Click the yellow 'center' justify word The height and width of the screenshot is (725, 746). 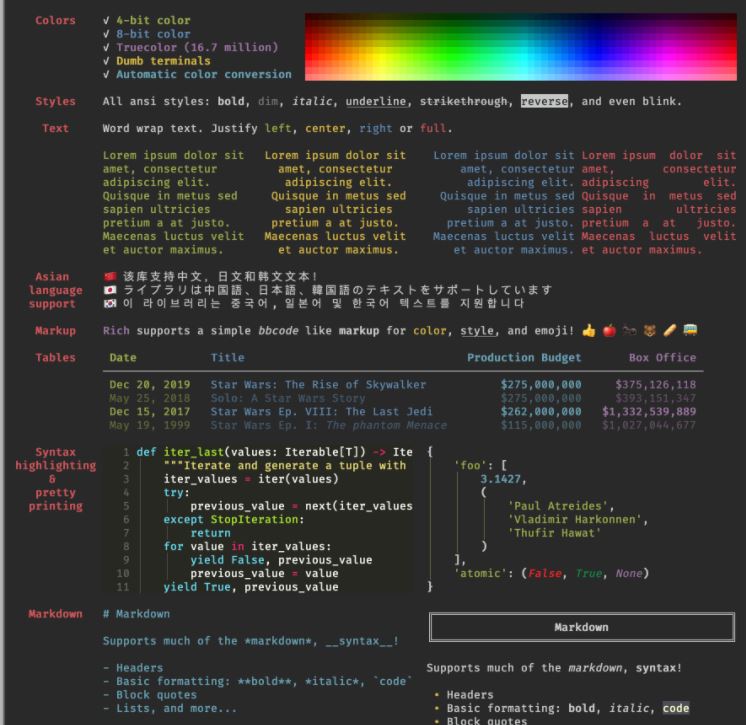[x=325, y=128]
